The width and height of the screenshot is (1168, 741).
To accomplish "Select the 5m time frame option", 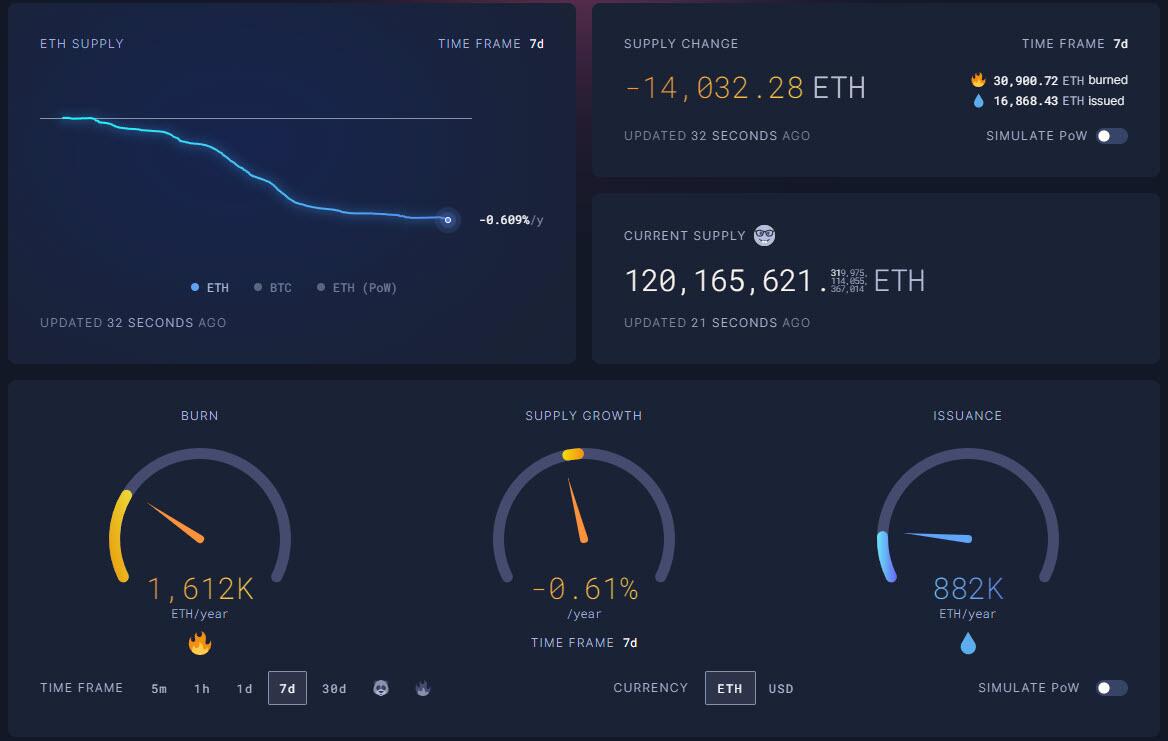I will click(159, 688).
